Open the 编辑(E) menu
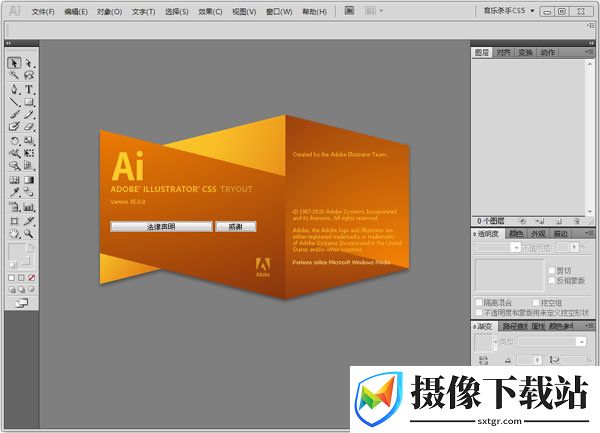This screenshot has width=600, height=433. pos(76,12)
